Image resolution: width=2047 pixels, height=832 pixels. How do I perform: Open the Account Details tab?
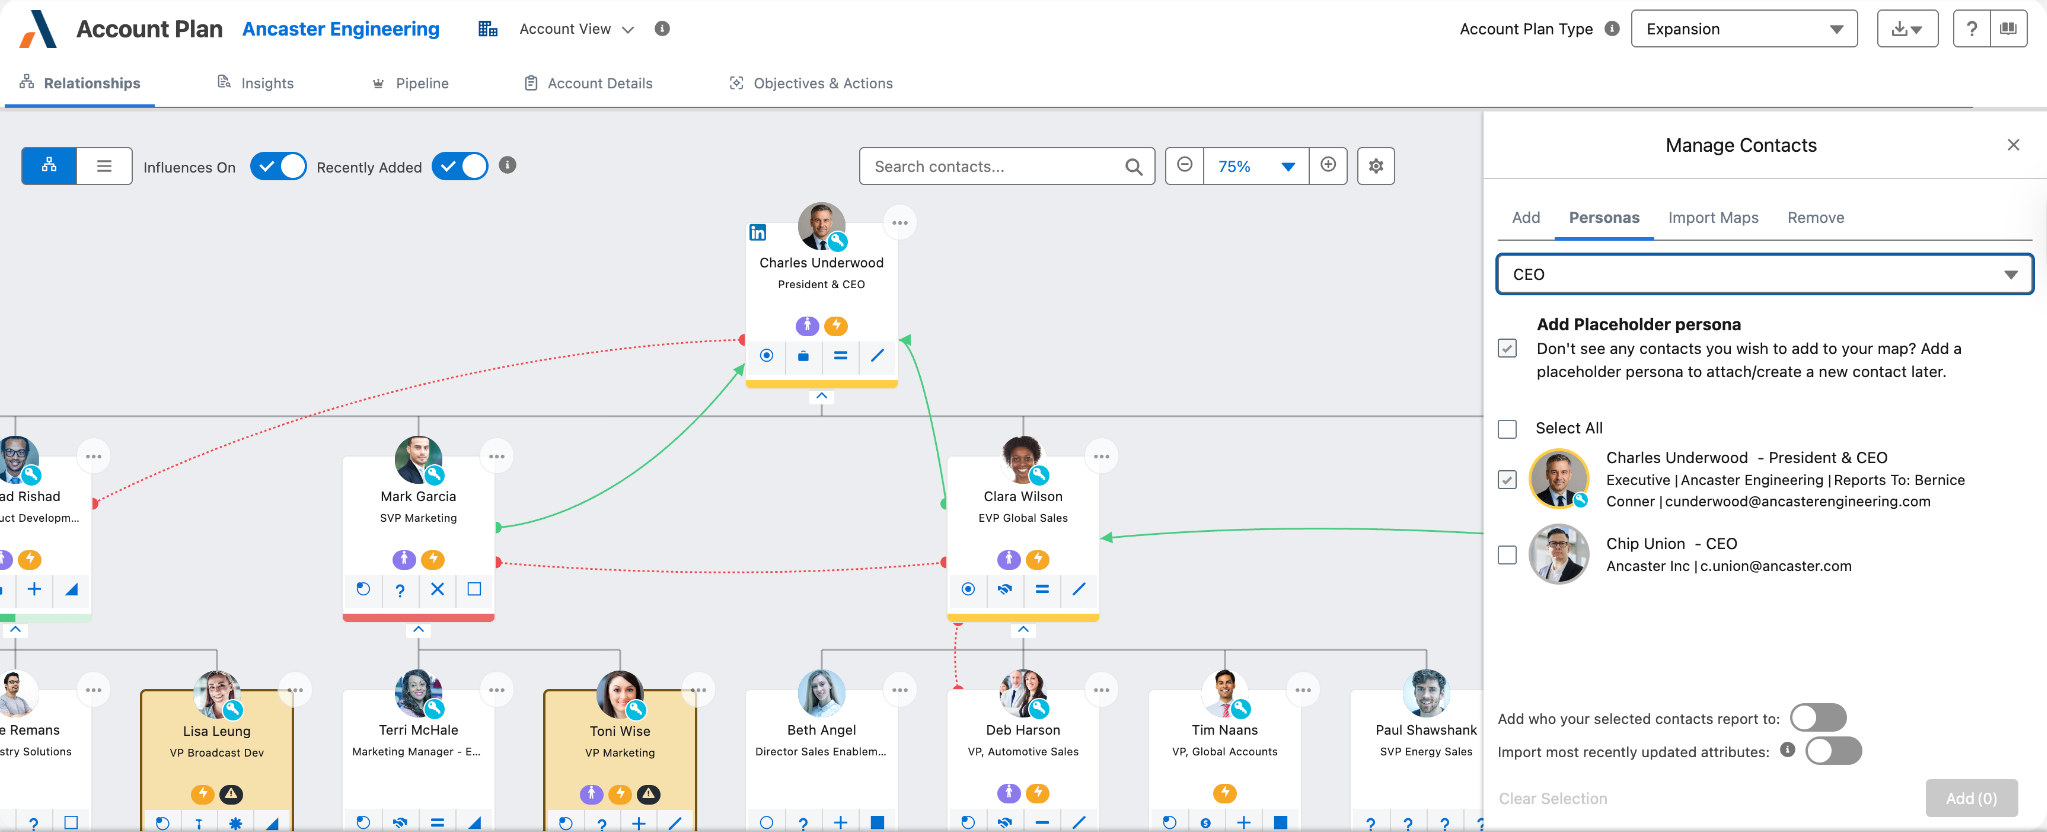click(x=589, y=83)
